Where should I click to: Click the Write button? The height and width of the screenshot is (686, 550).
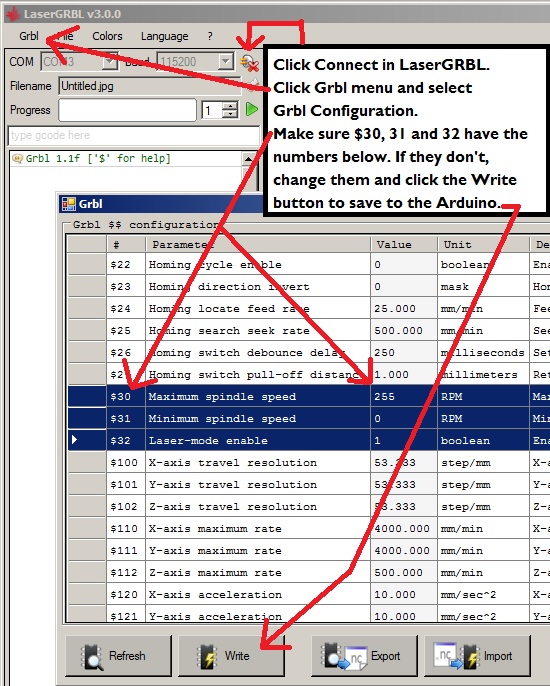click(231, 656)
